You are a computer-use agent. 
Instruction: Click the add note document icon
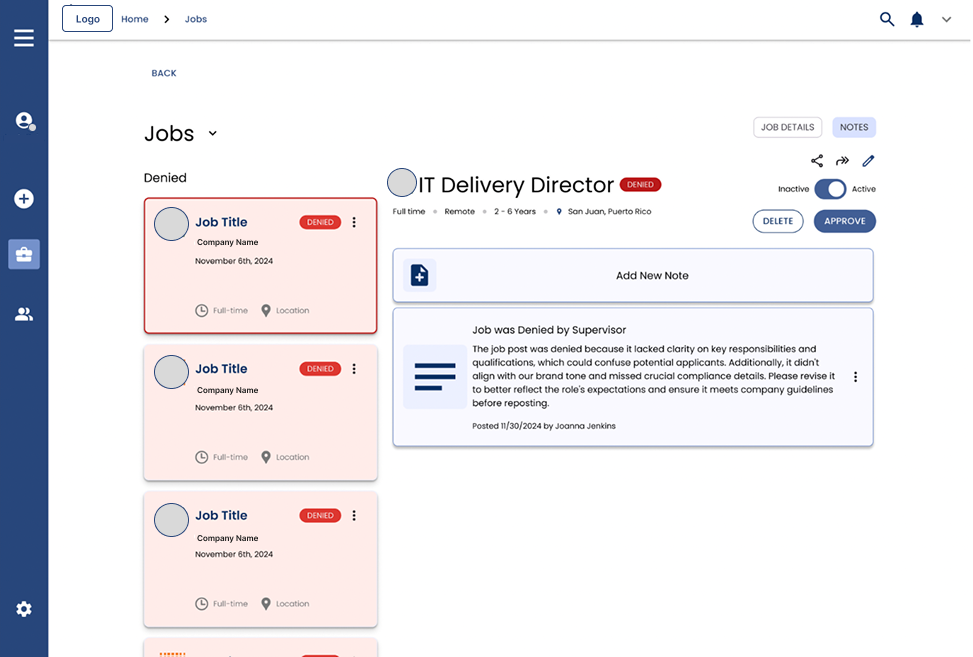[x=419, y=275]
